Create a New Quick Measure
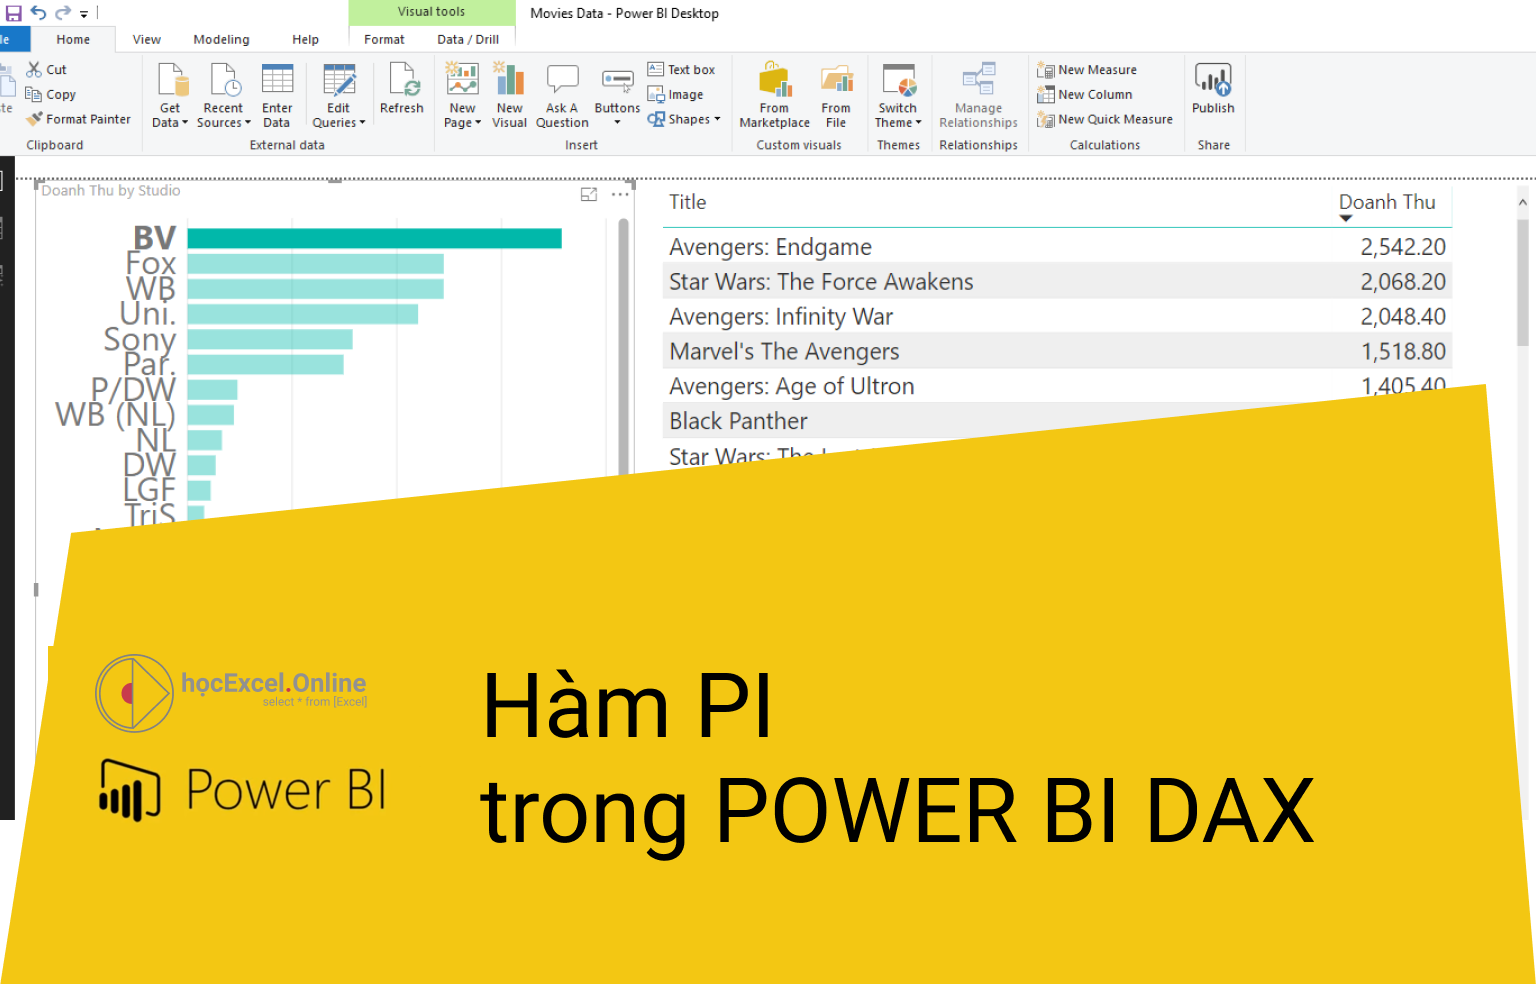Viewport: 1536px width, 984px height. [1105, 119]
